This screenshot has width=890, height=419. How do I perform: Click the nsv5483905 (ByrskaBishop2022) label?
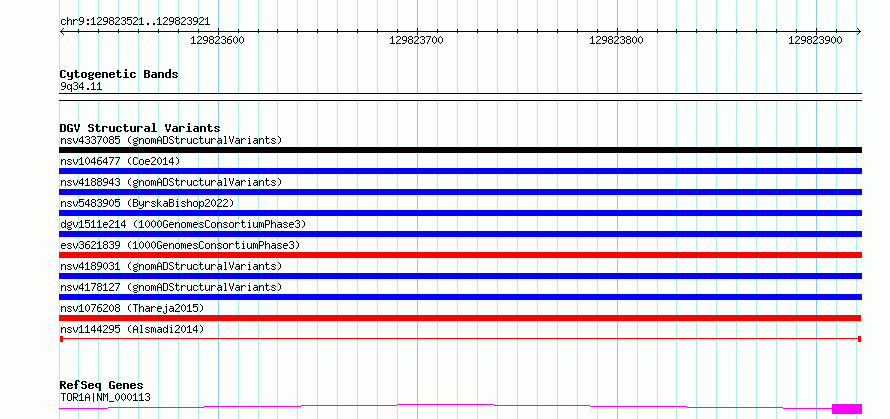point(146,203)
